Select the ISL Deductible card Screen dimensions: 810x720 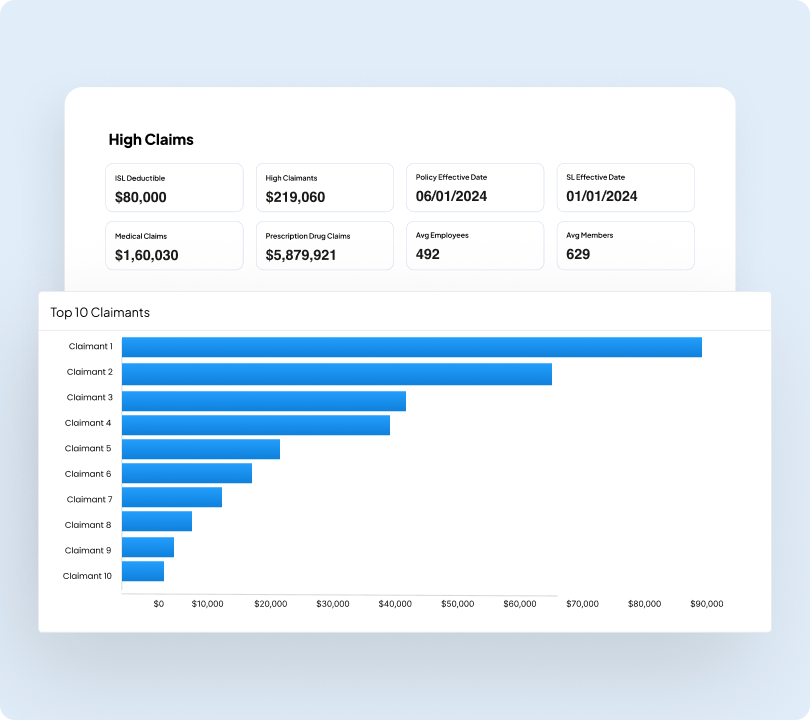174,187
